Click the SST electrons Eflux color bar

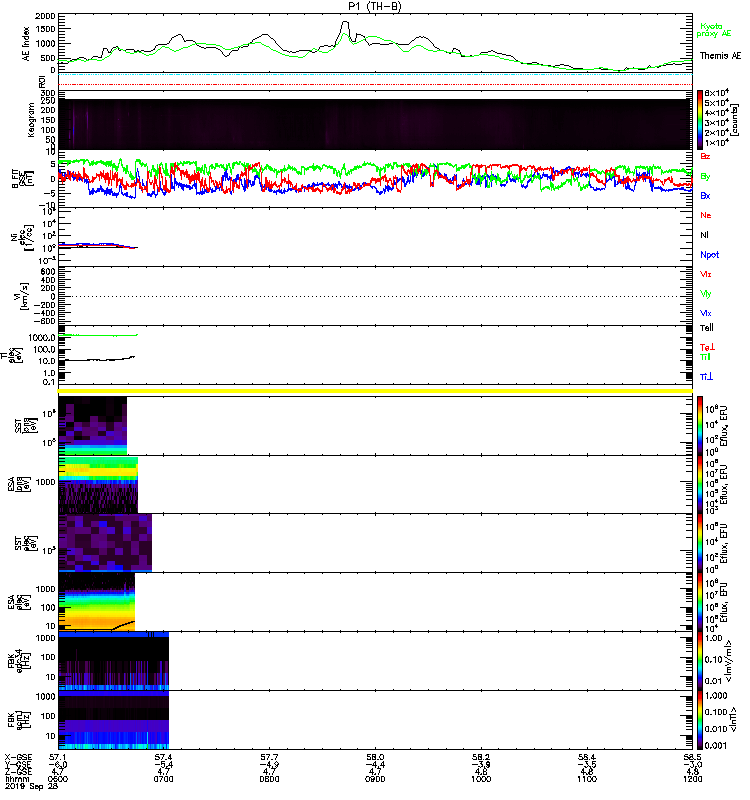tap(700, 543)
